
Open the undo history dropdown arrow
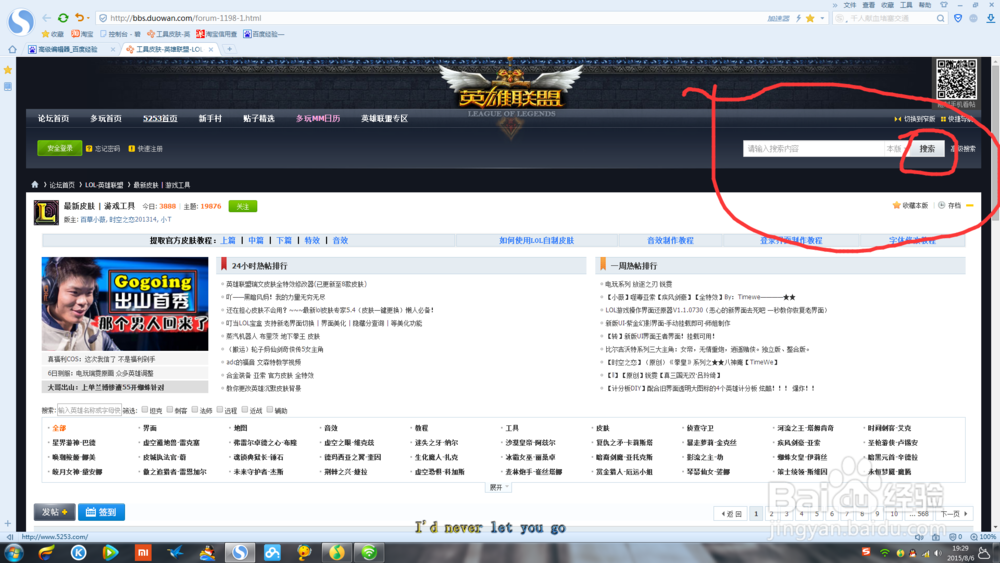point(88,18)
